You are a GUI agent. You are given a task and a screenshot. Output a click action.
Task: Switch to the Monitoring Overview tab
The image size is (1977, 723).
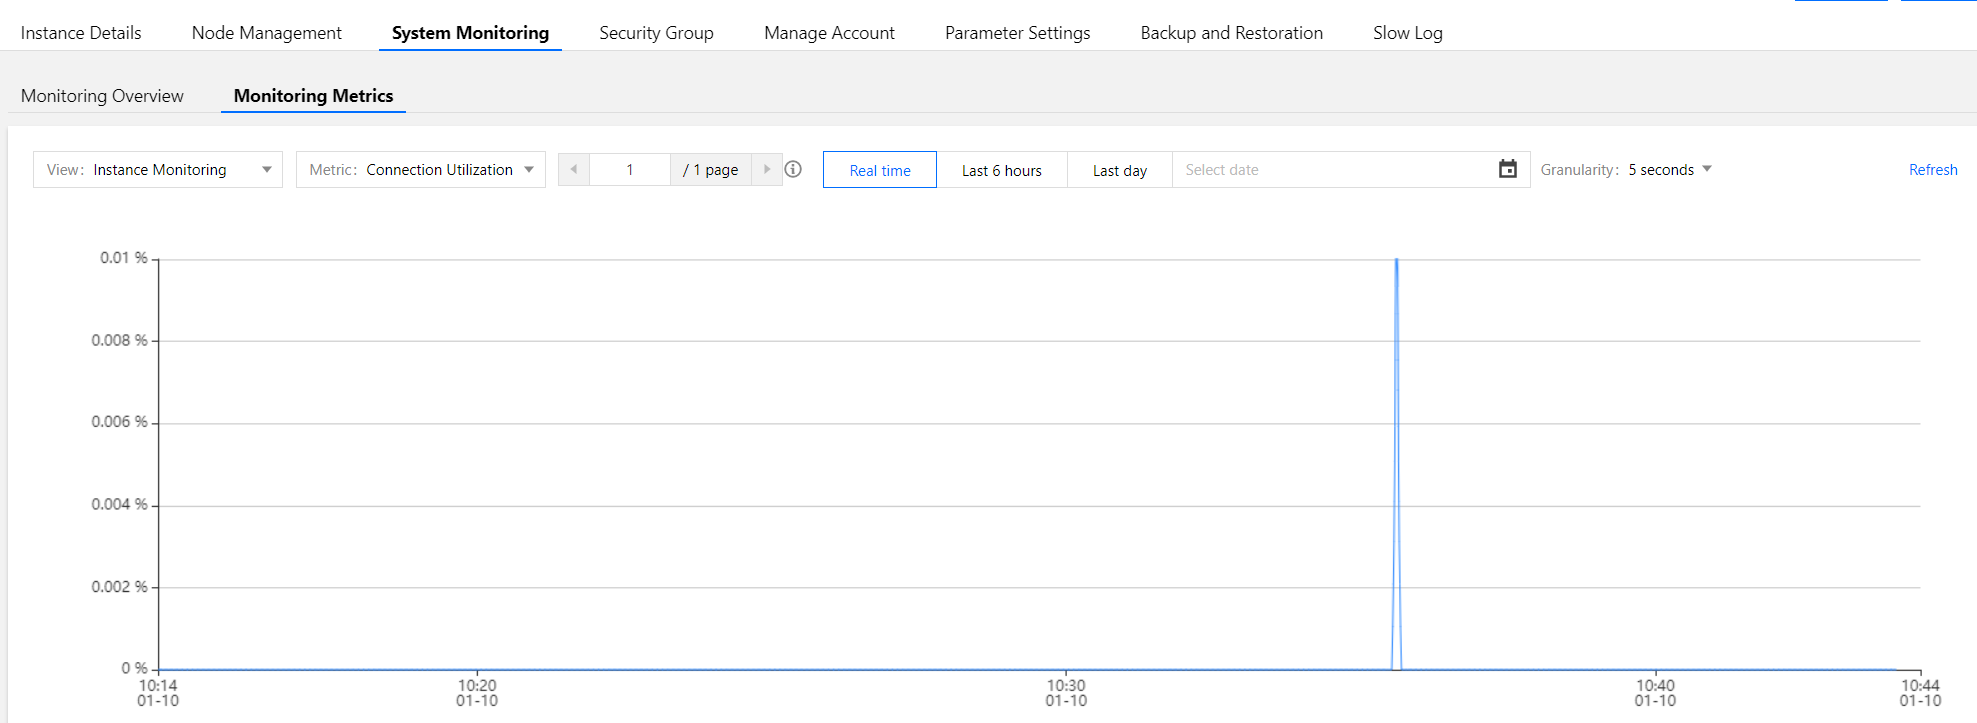click(102, 96)
